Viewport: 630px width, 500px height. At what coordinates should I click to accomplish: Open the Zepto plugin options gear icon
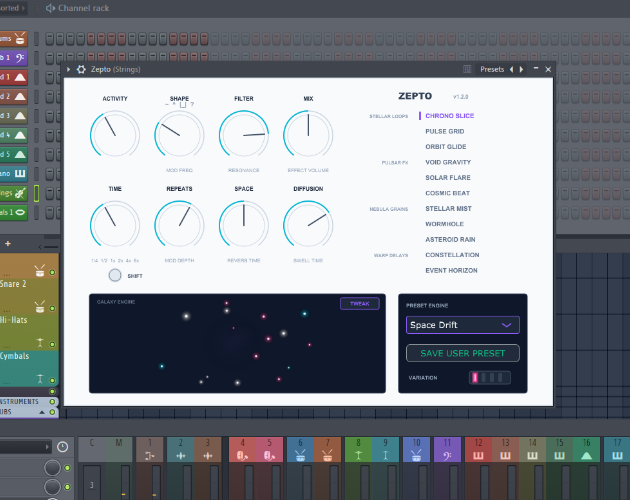[x=81, y=70]
